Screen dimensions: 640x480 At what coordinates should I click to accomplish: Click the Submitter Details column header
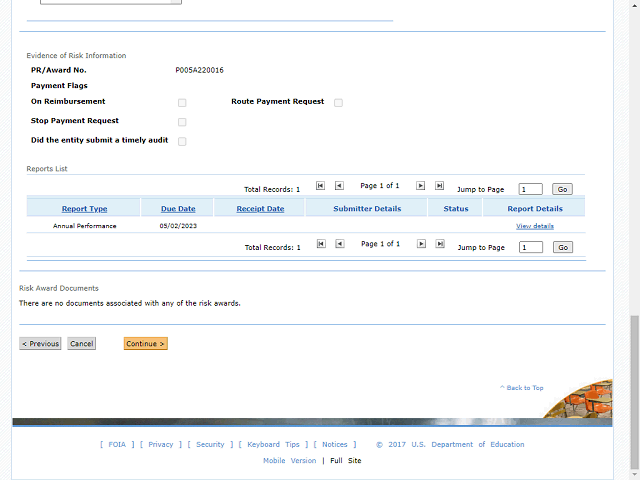(367, 209)
